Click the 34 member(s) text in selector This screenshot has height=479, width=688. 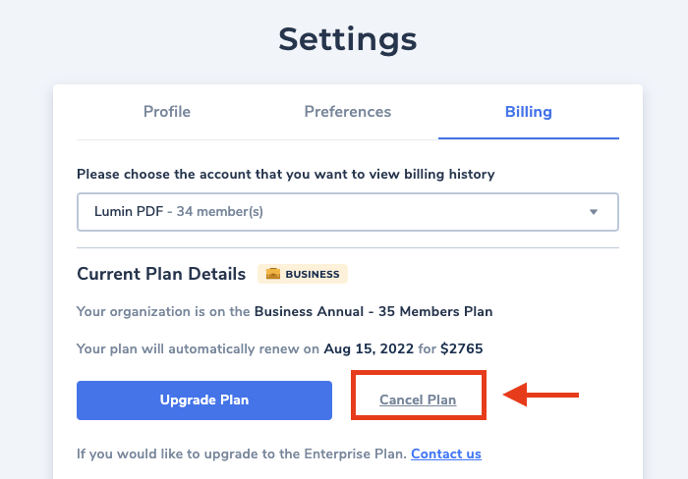[219, 211]
